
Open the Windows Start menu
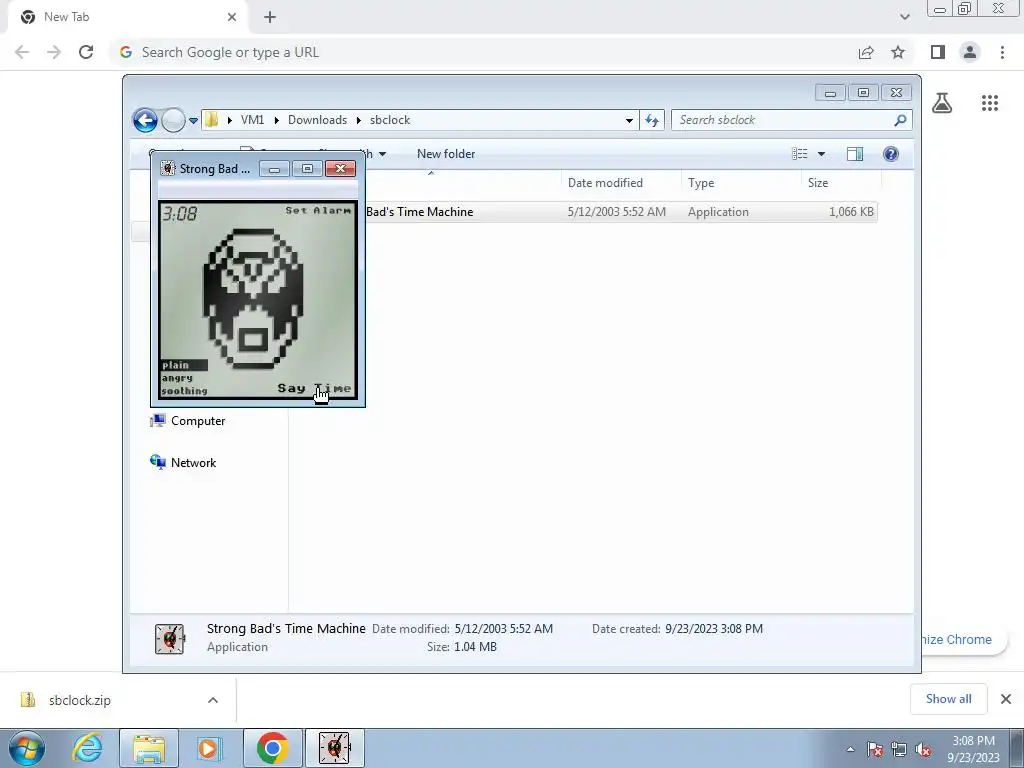26,748
